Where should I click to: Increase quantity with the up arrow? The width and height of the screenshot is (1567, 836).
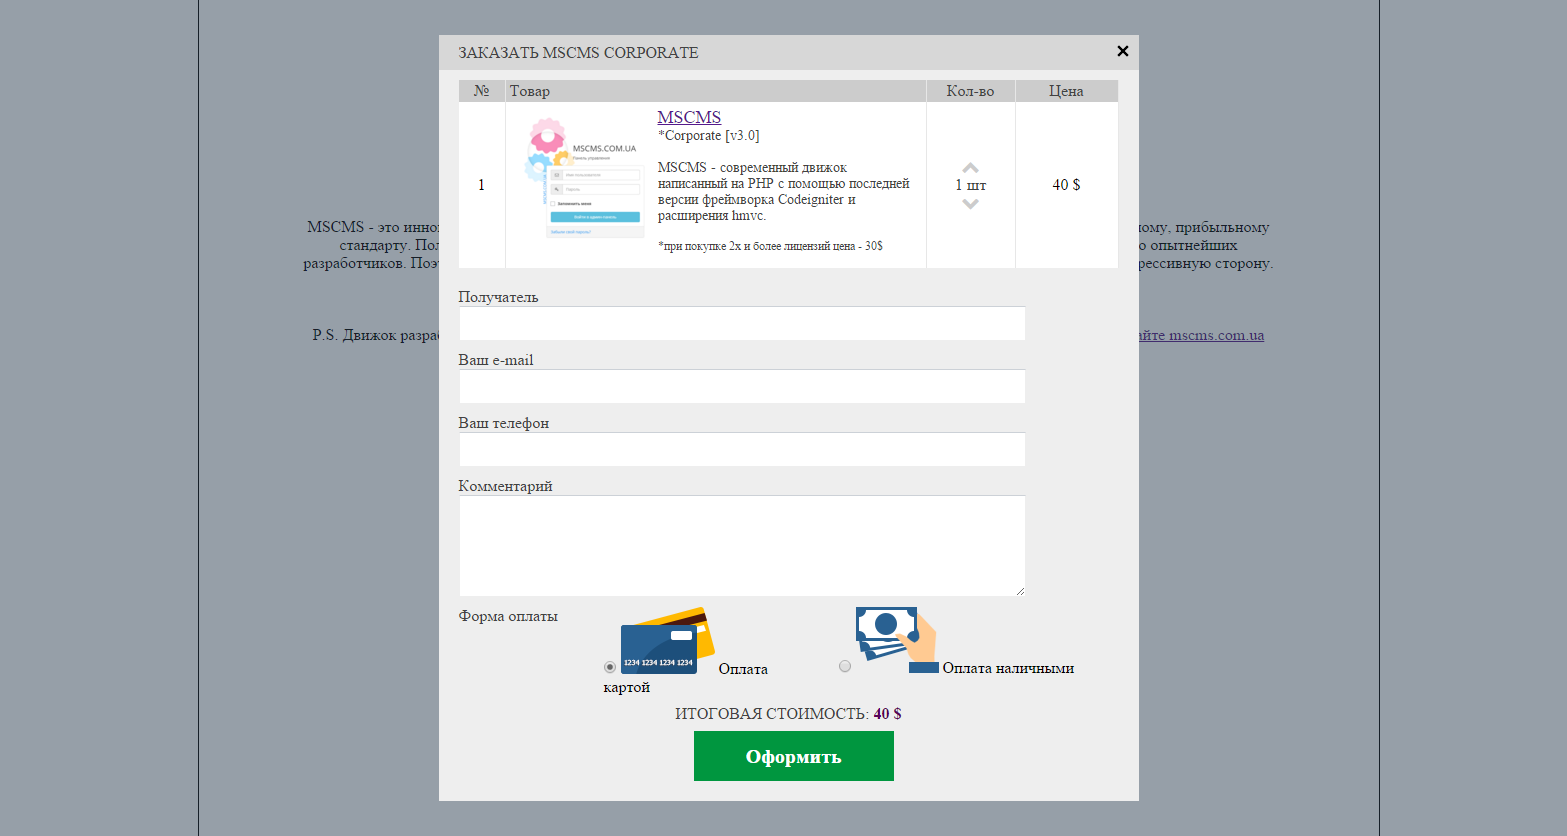(970, 168)
